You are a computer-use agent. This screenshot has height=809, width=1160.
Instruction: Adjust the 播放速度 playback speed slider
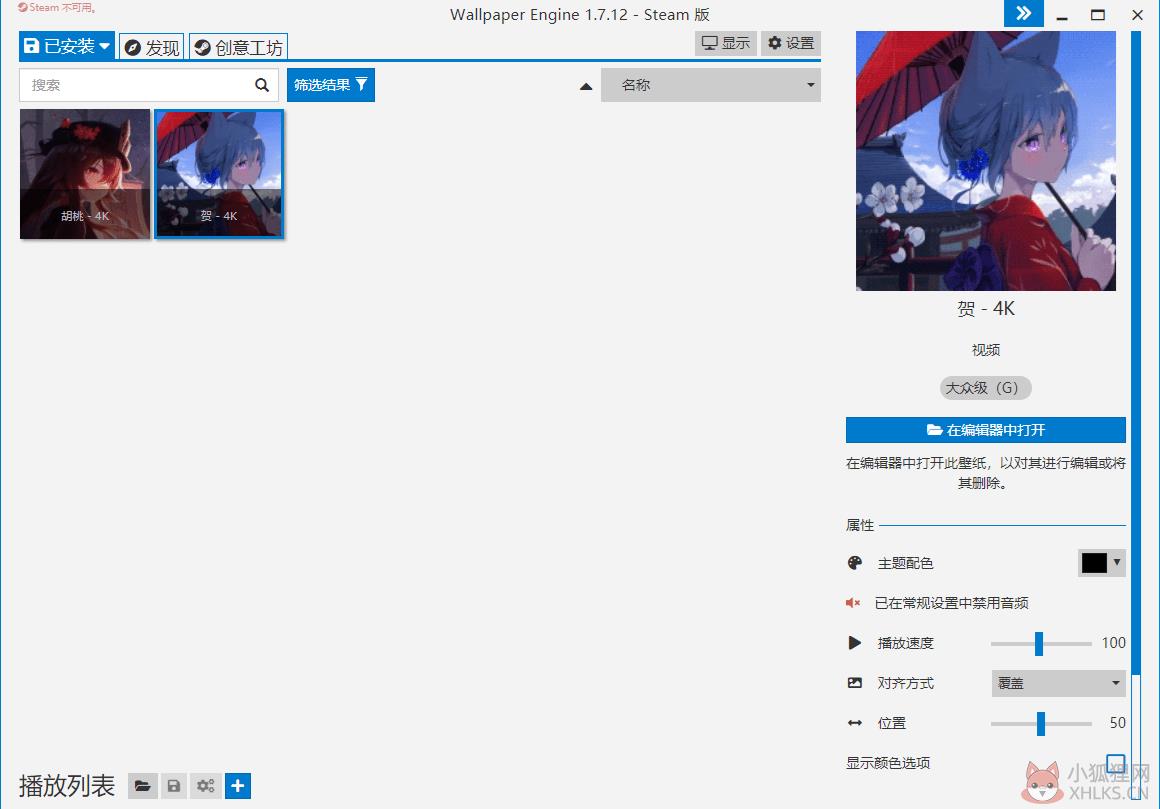click(x=1041, y=643)
